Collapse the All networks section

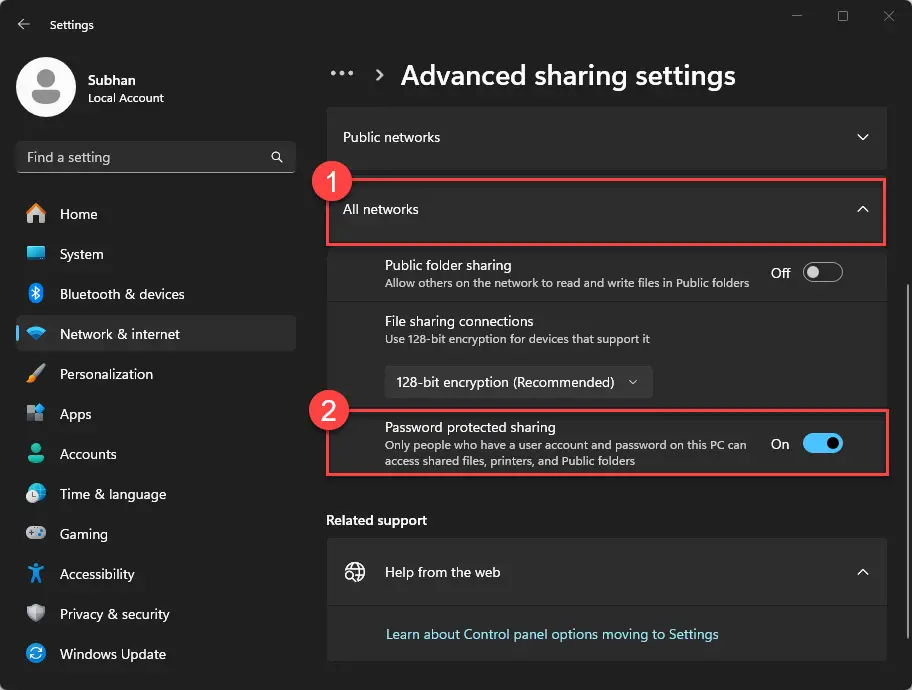[606, 210]
